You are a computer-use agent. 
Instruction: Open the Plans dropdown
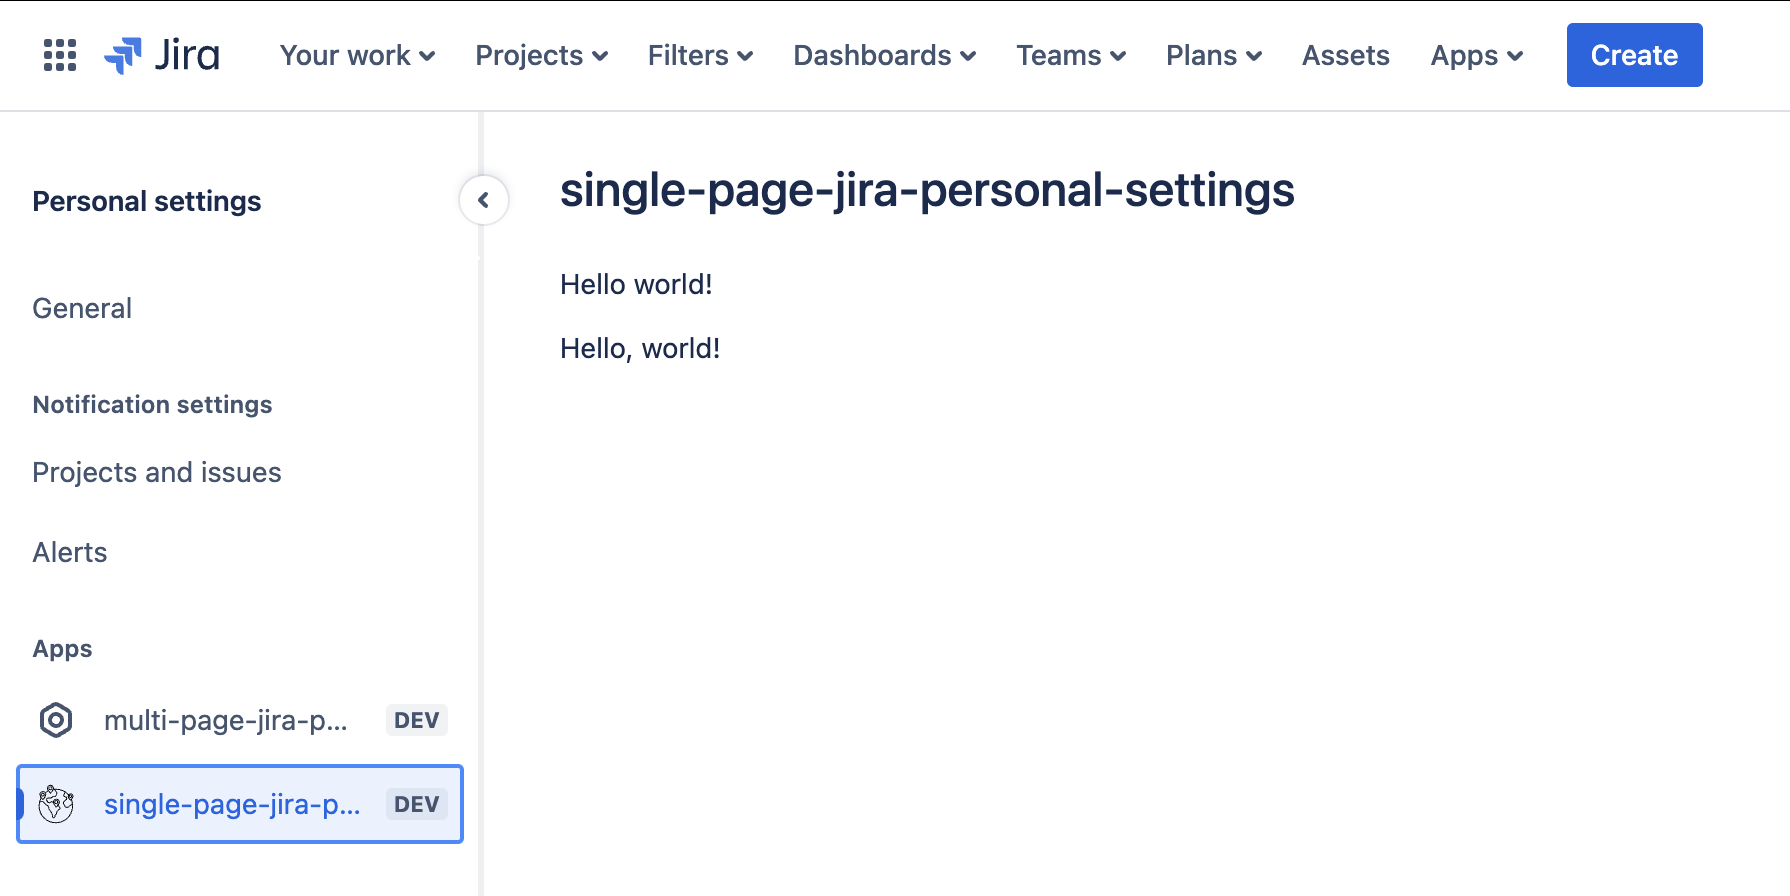pos(1213,55)
